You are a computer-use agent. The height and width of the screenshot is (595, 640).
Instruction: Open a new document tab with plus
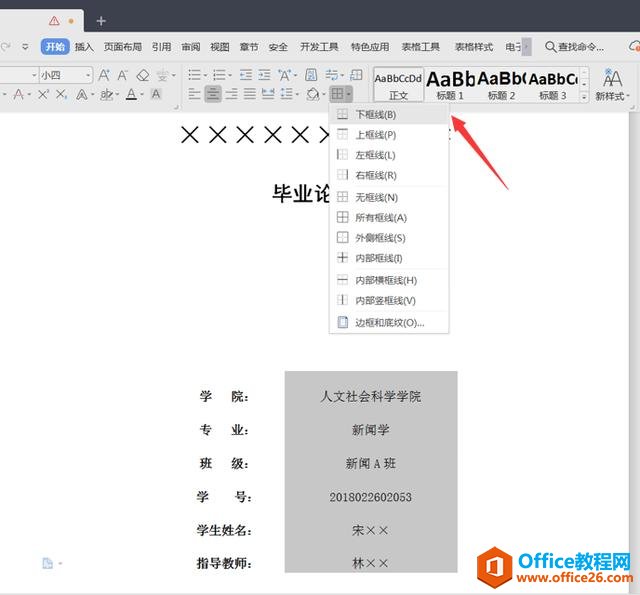101,21
